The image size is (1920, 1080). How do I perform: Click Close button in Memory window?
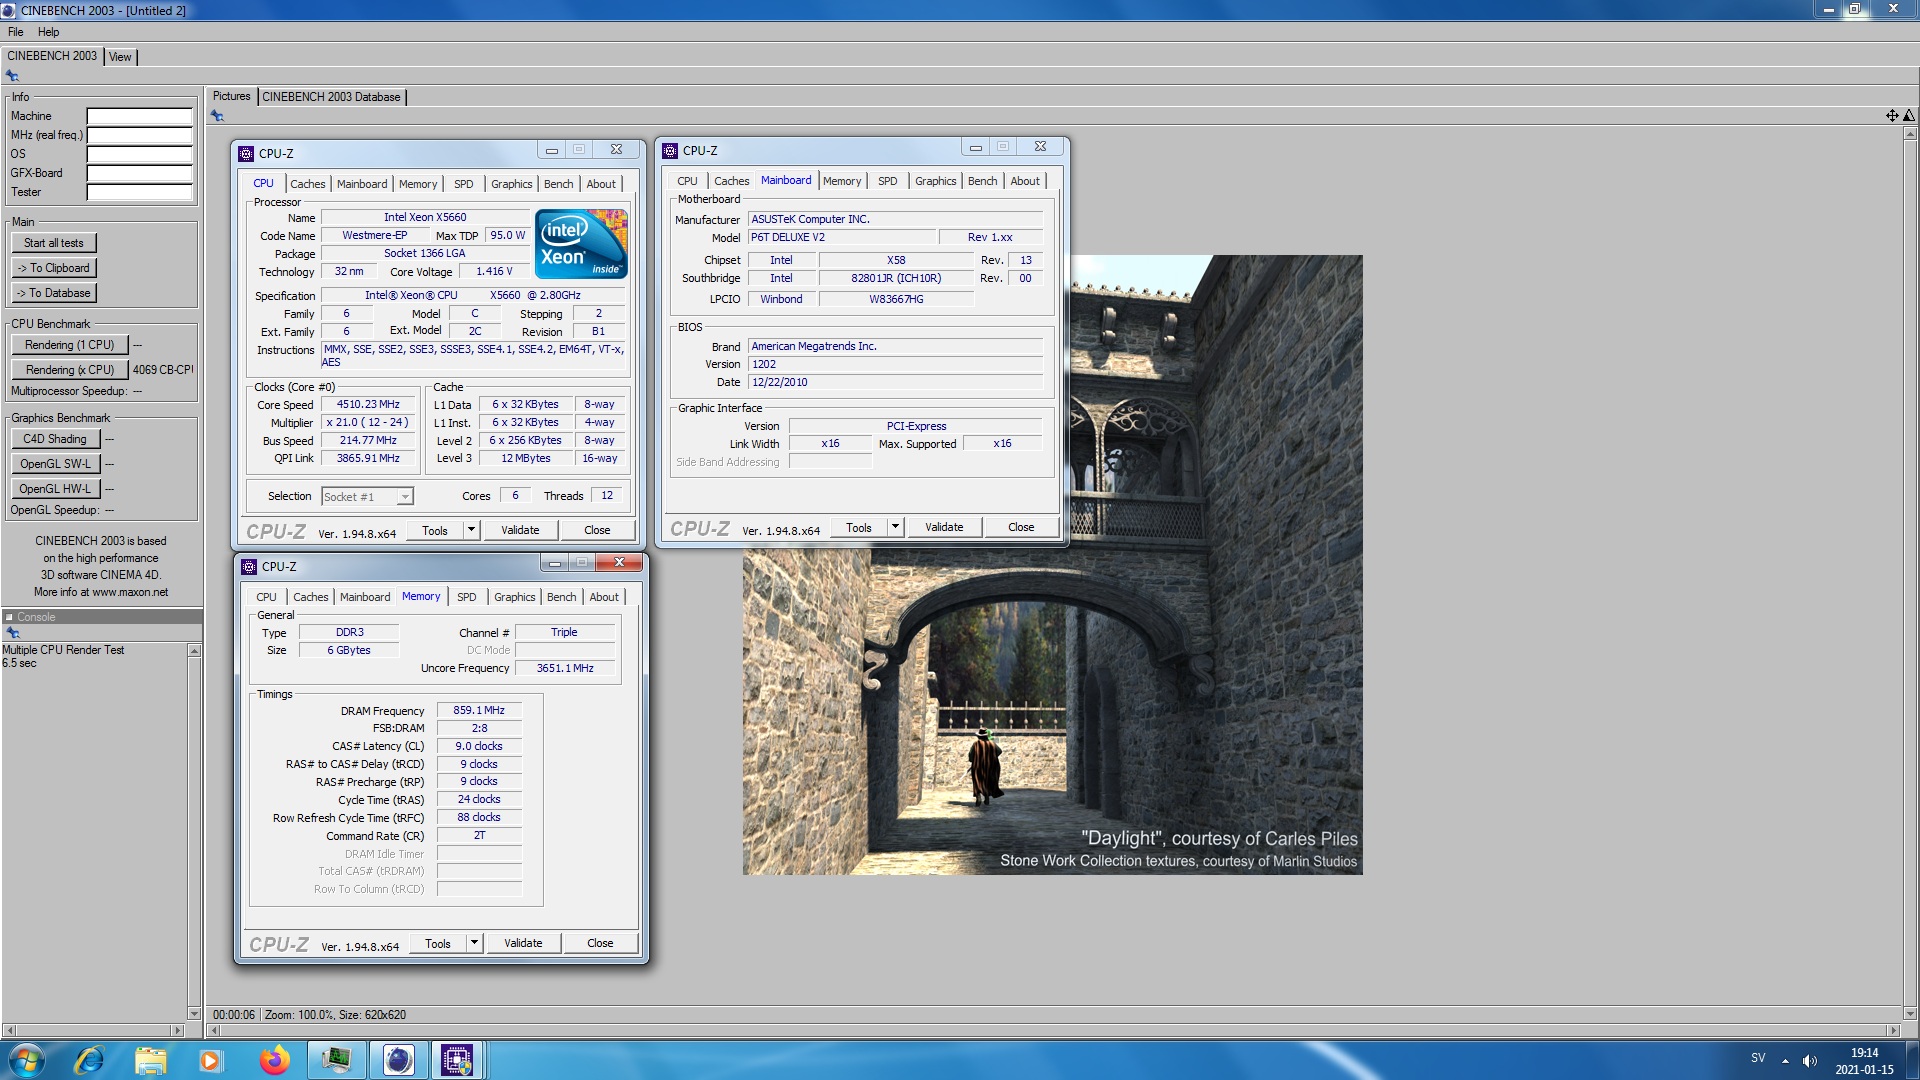(600, 943)
